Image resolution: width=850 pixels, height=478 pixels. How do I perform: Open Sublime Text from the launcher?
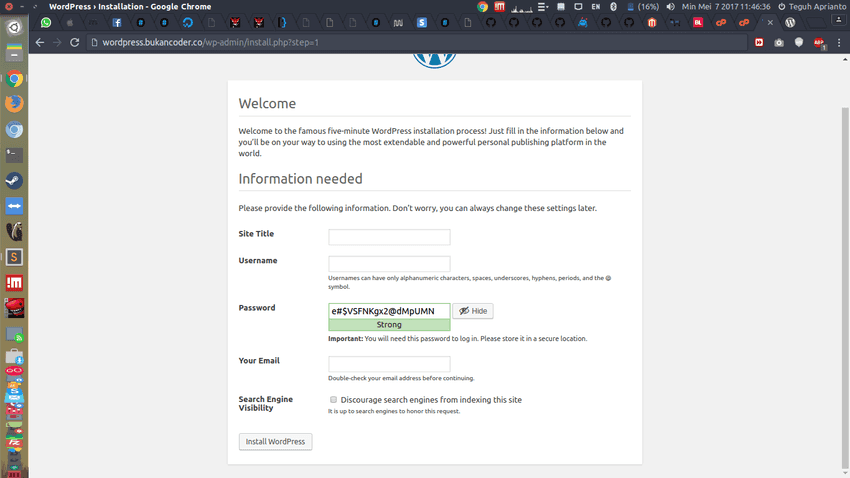(14, 258)
